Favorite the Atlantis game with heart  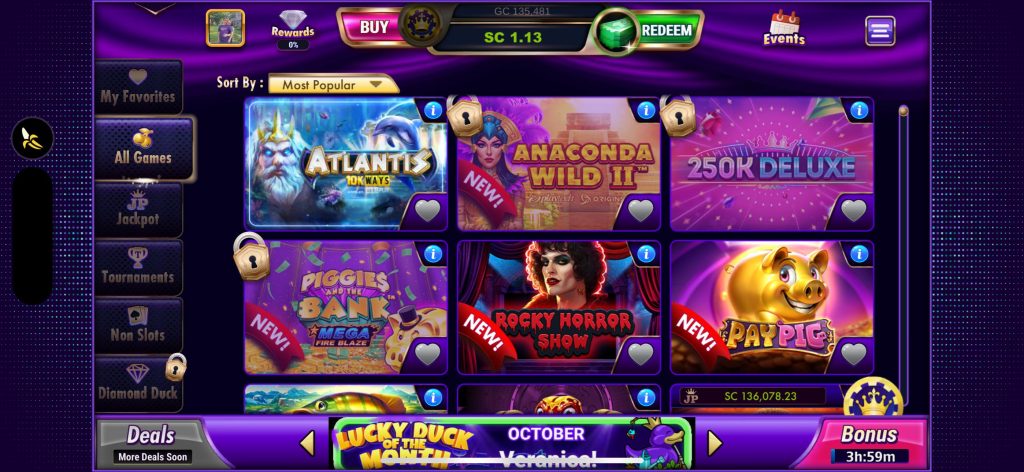pyautogui.click(x=428, y=211)
